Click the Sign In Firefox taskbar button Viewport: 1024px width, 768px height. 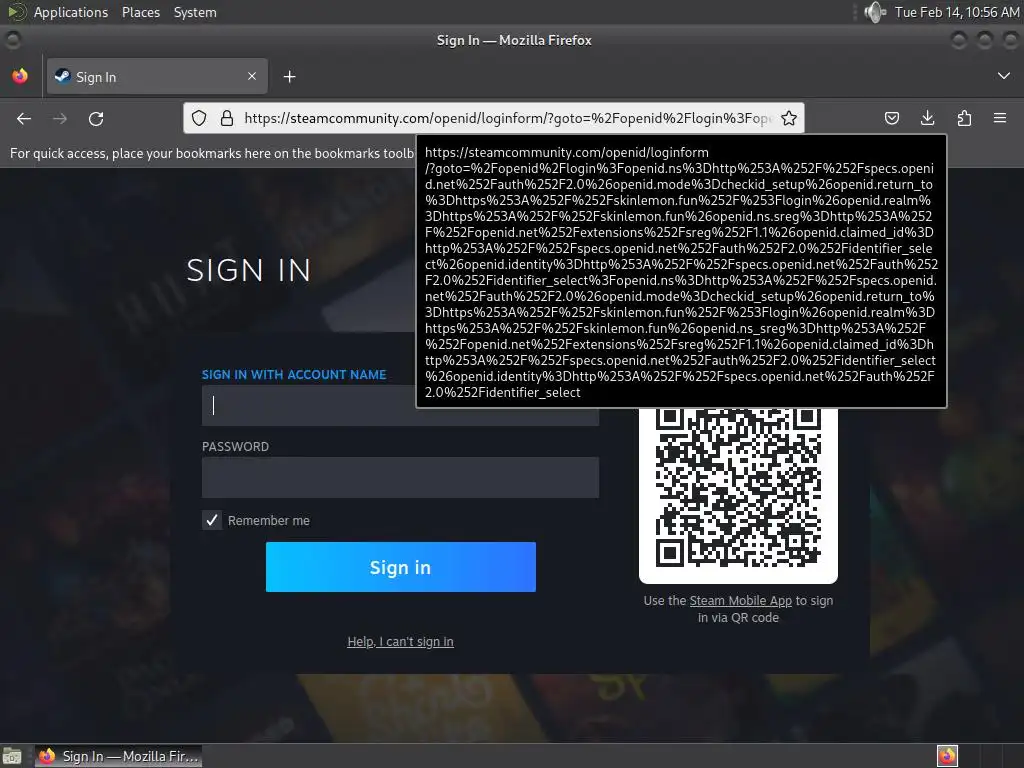(118, 756)
